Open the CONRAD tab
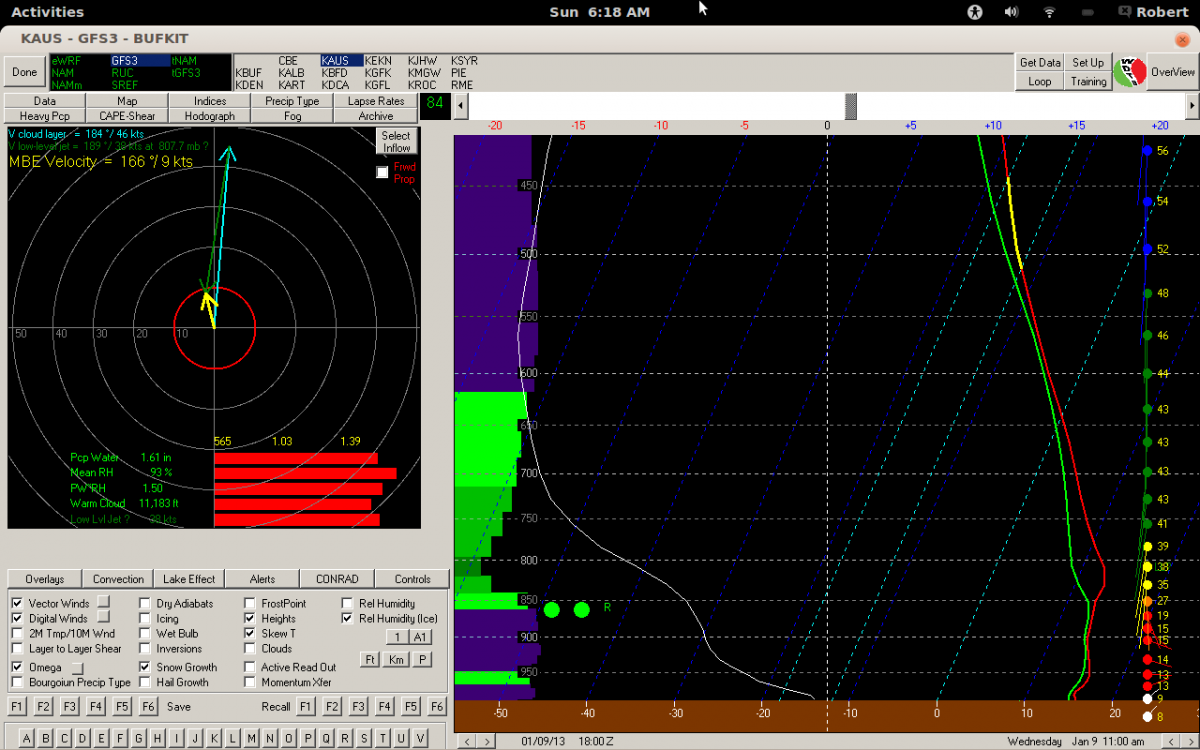This screenshot has height=750, width=1200. click(337, 579)
